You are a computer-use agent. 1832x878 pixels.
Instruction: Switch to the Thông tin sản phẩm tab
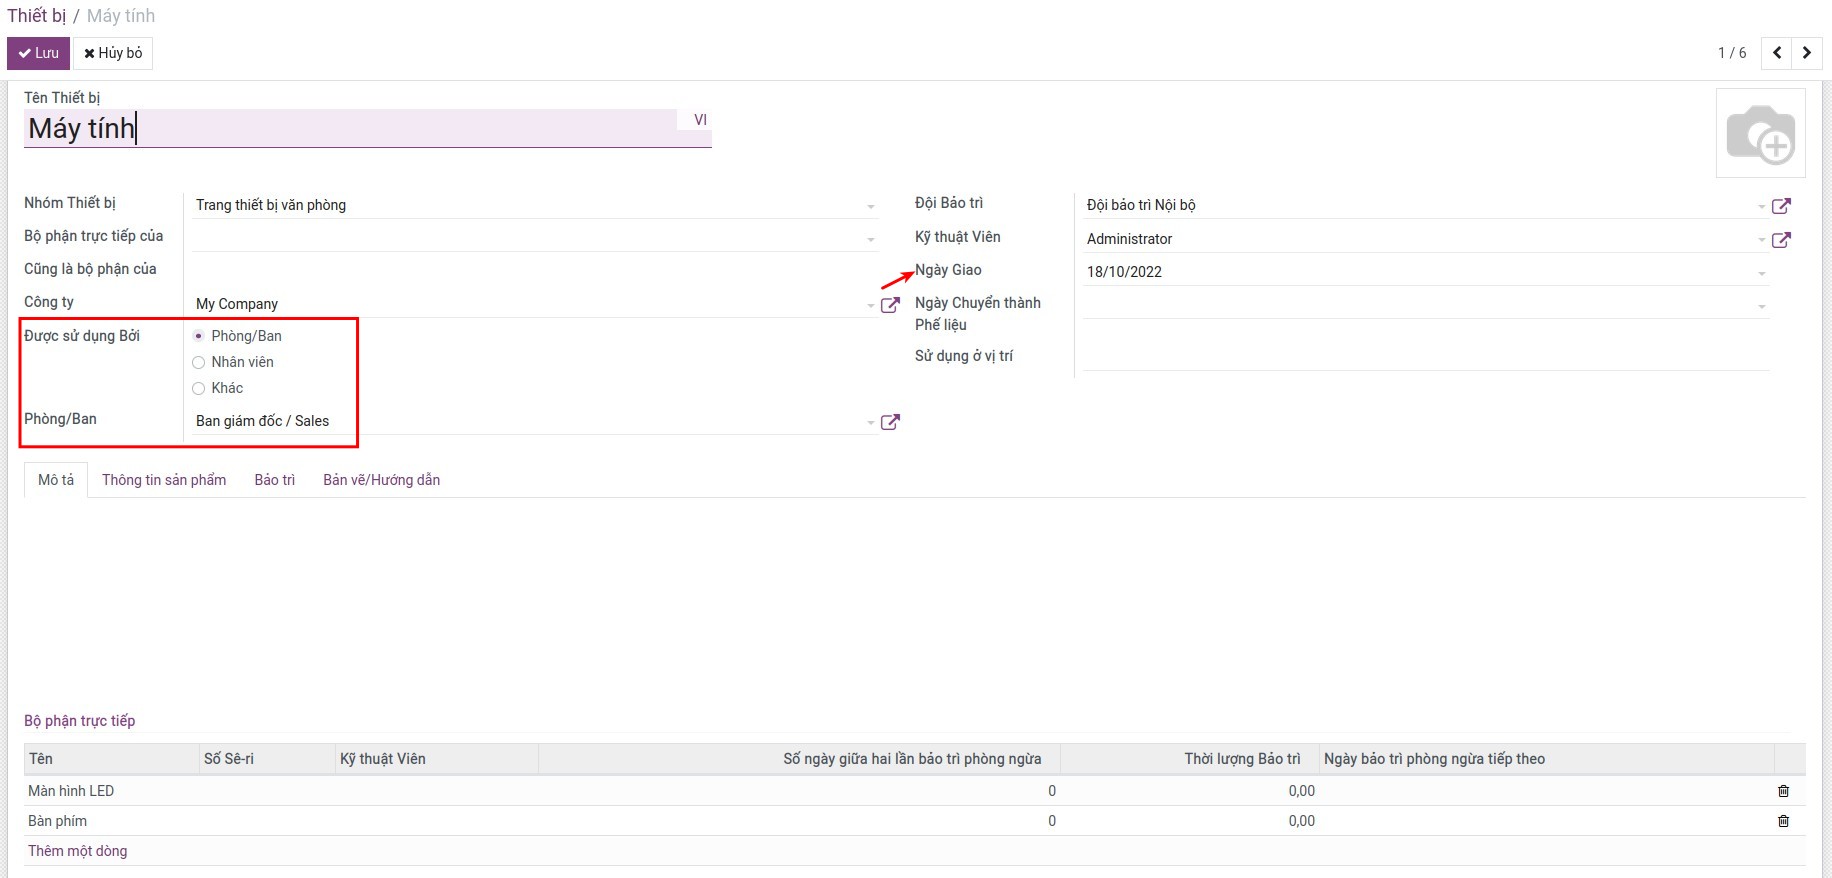click(164, 480)
